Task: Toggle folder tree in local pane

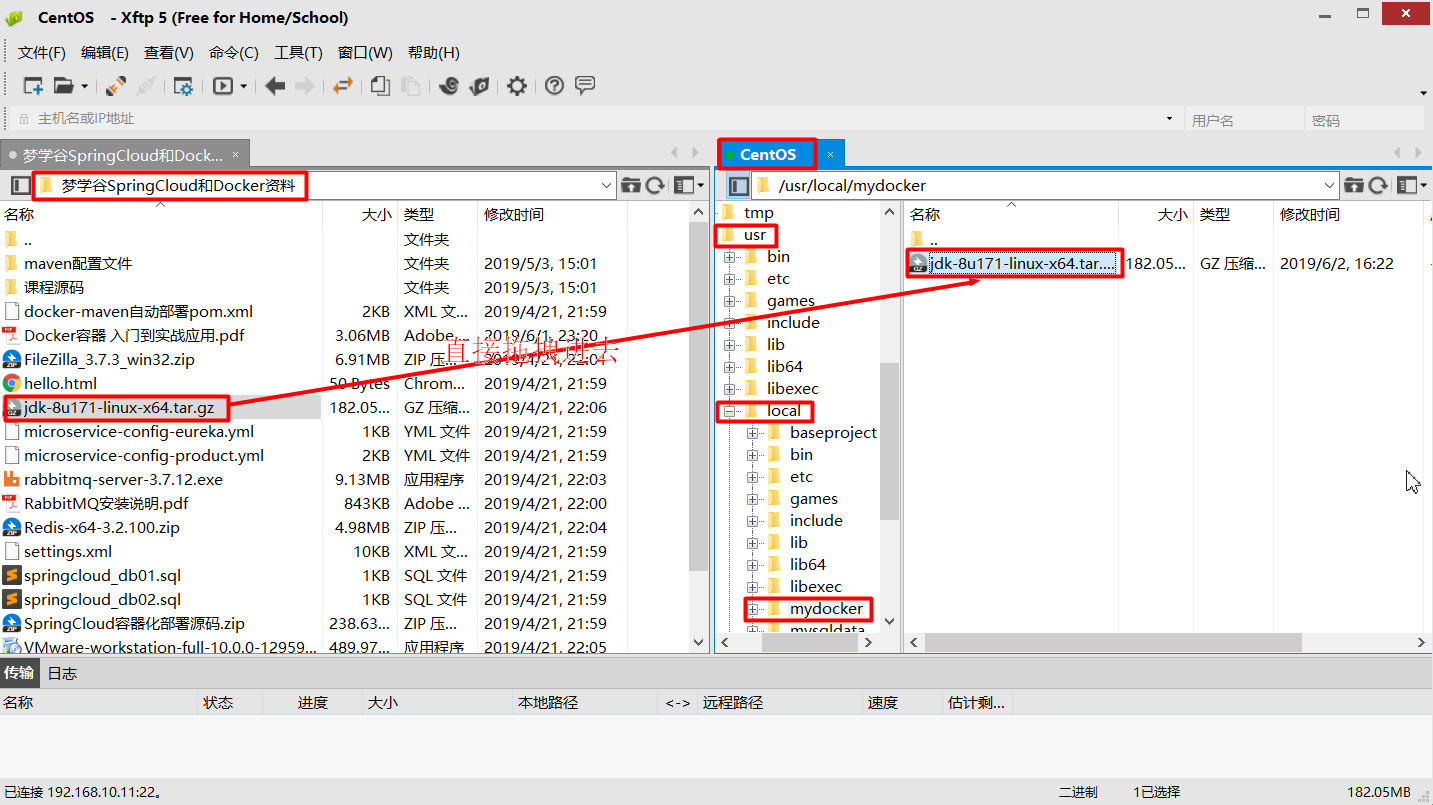Action: point(20,185)
